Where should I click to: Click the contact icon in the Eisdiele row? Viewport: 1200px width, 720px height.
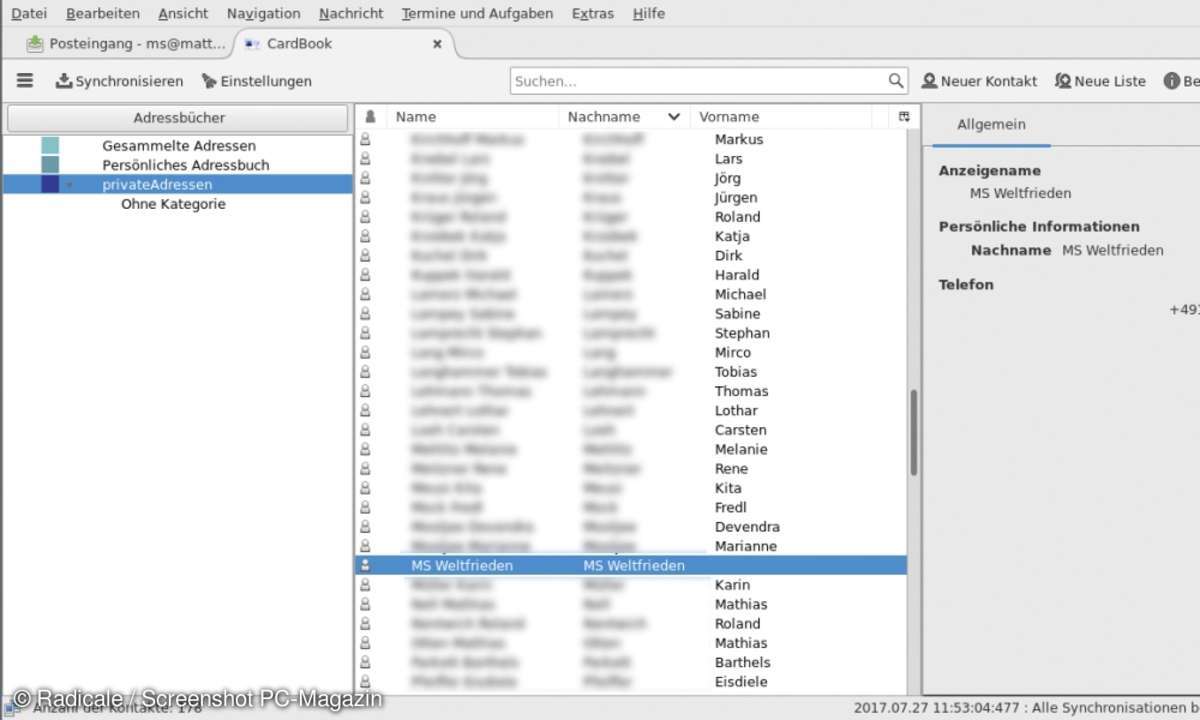pyautogui.click(x=366, y=681)
